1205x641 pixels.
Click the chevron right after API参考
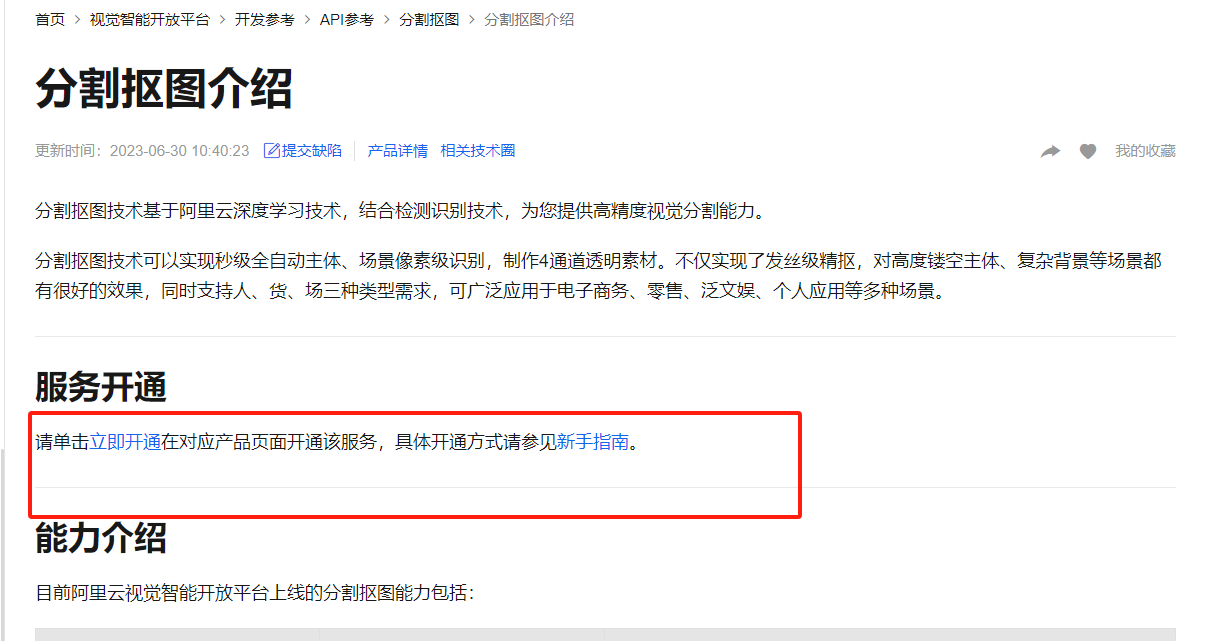(386, 19)
